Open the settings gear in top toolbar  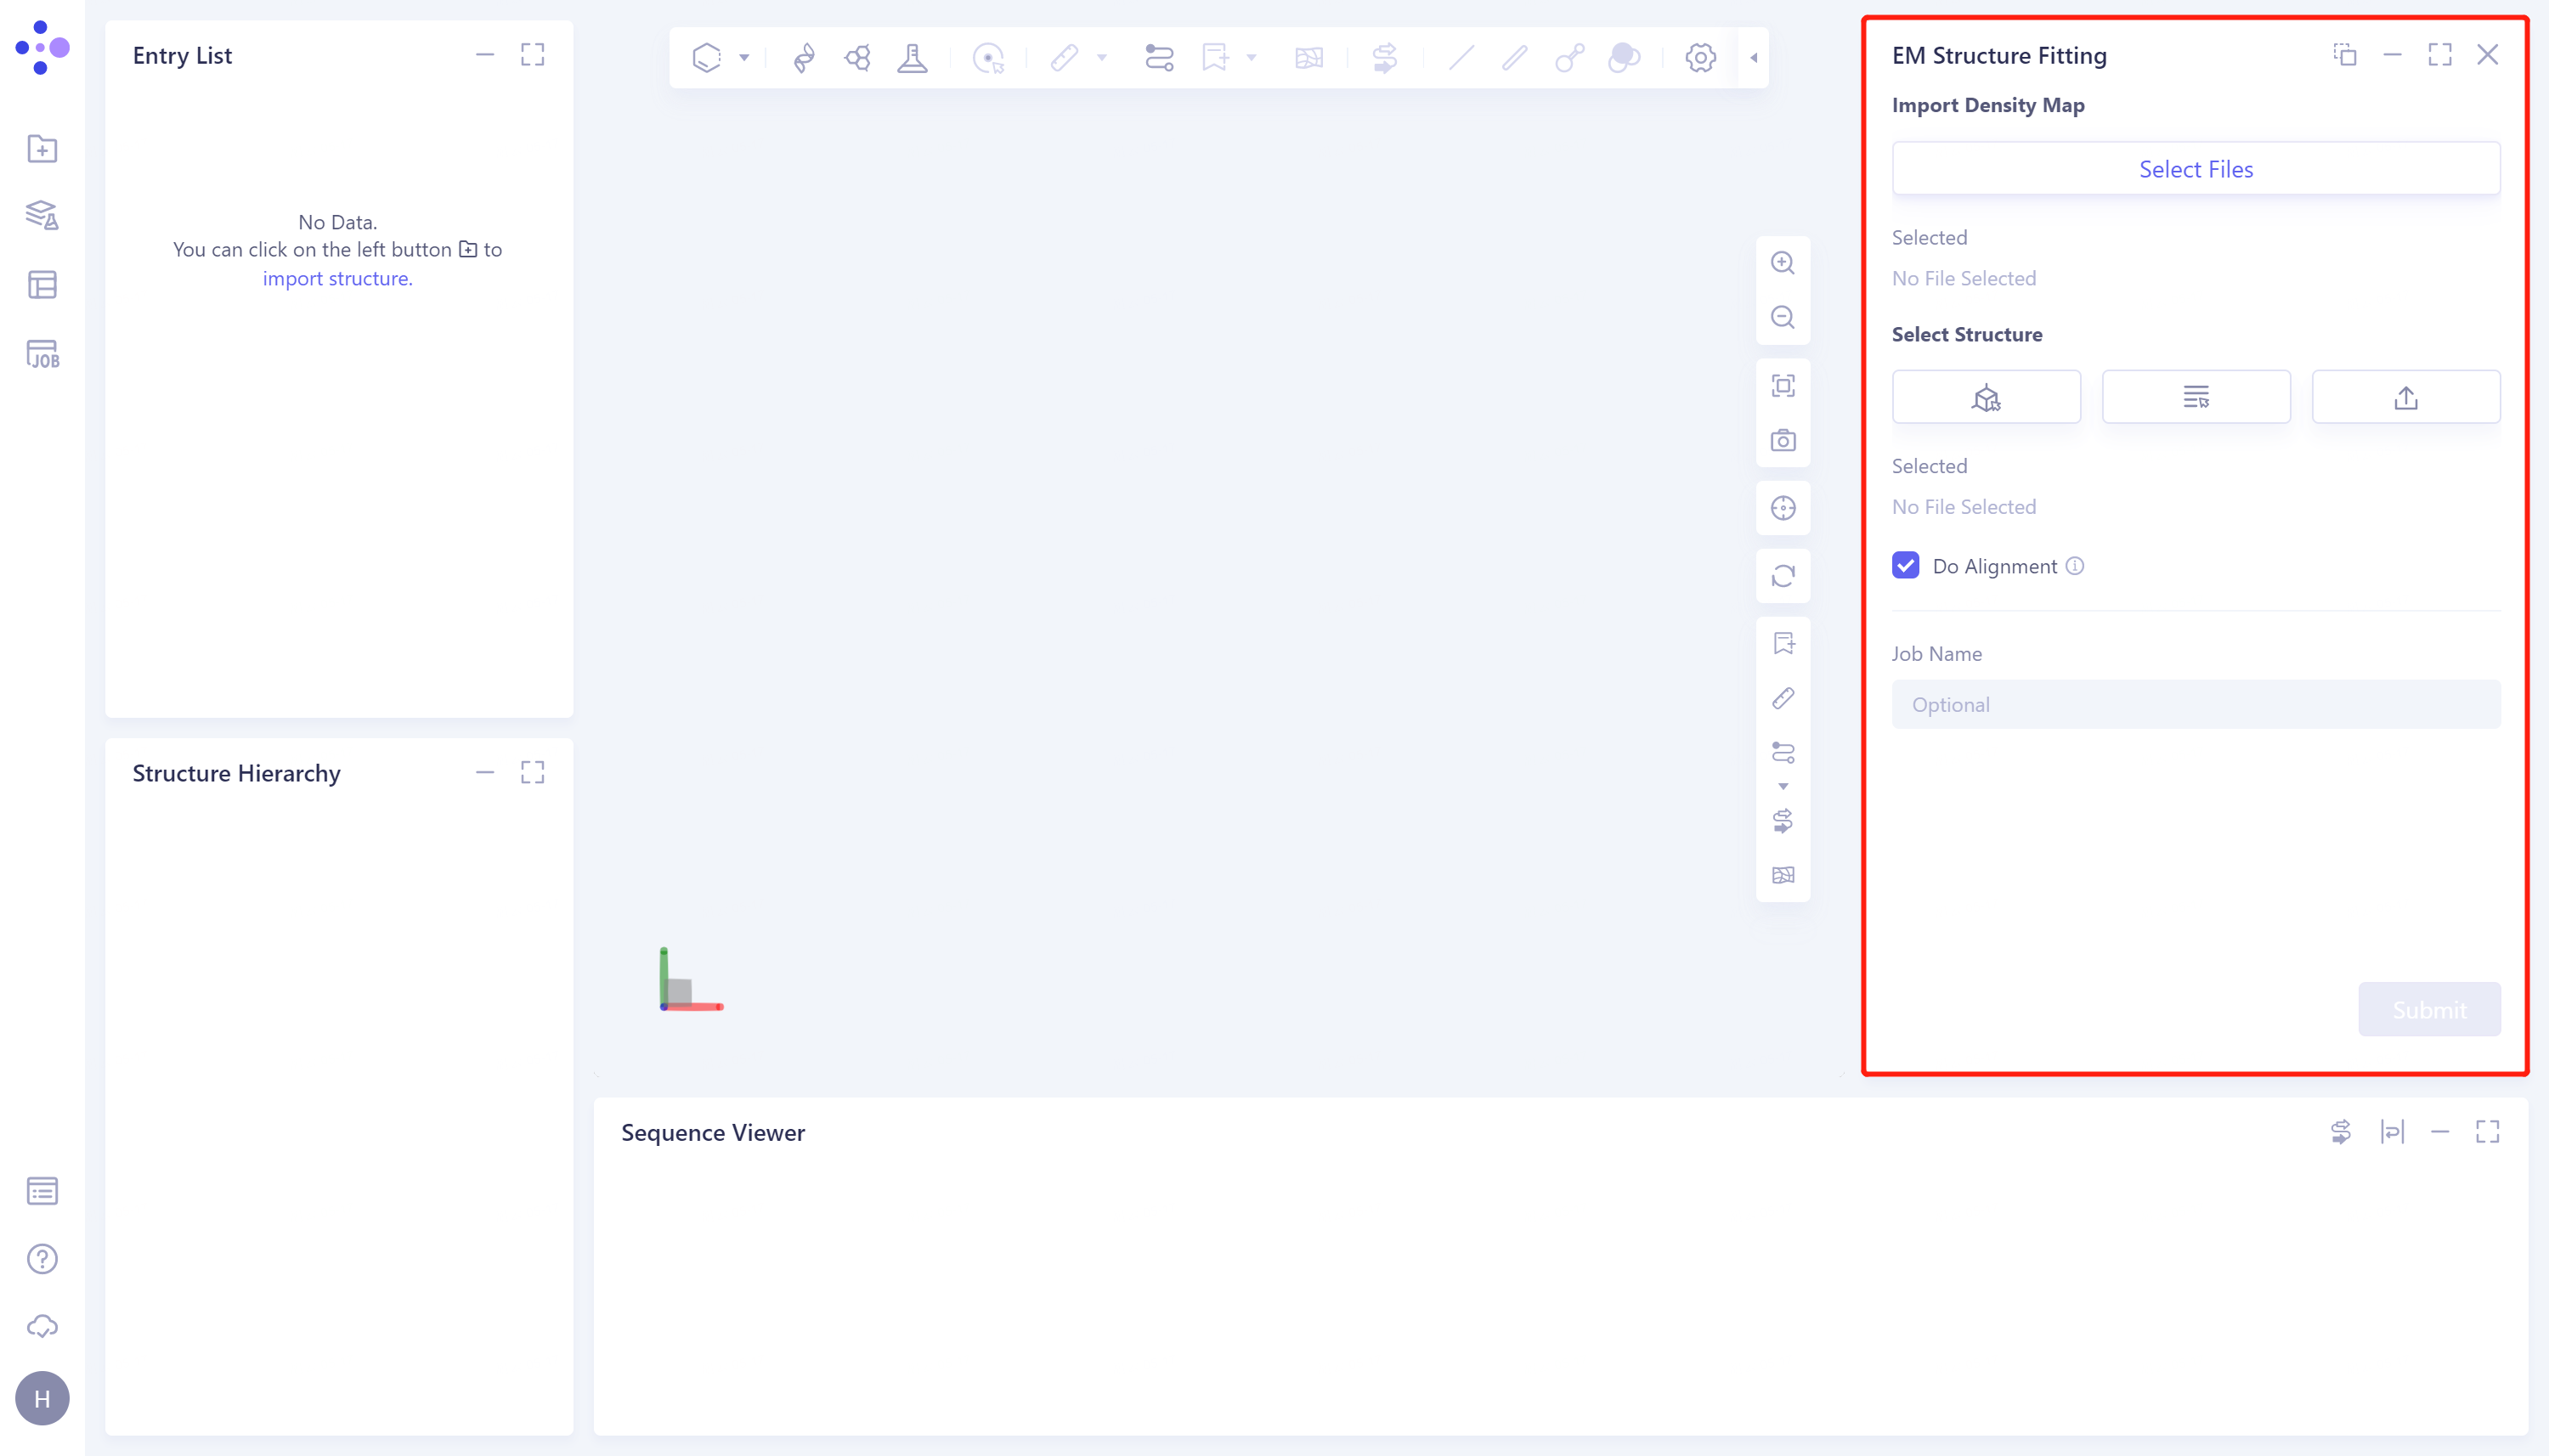pyautogui.click(x=1700, y=58)
